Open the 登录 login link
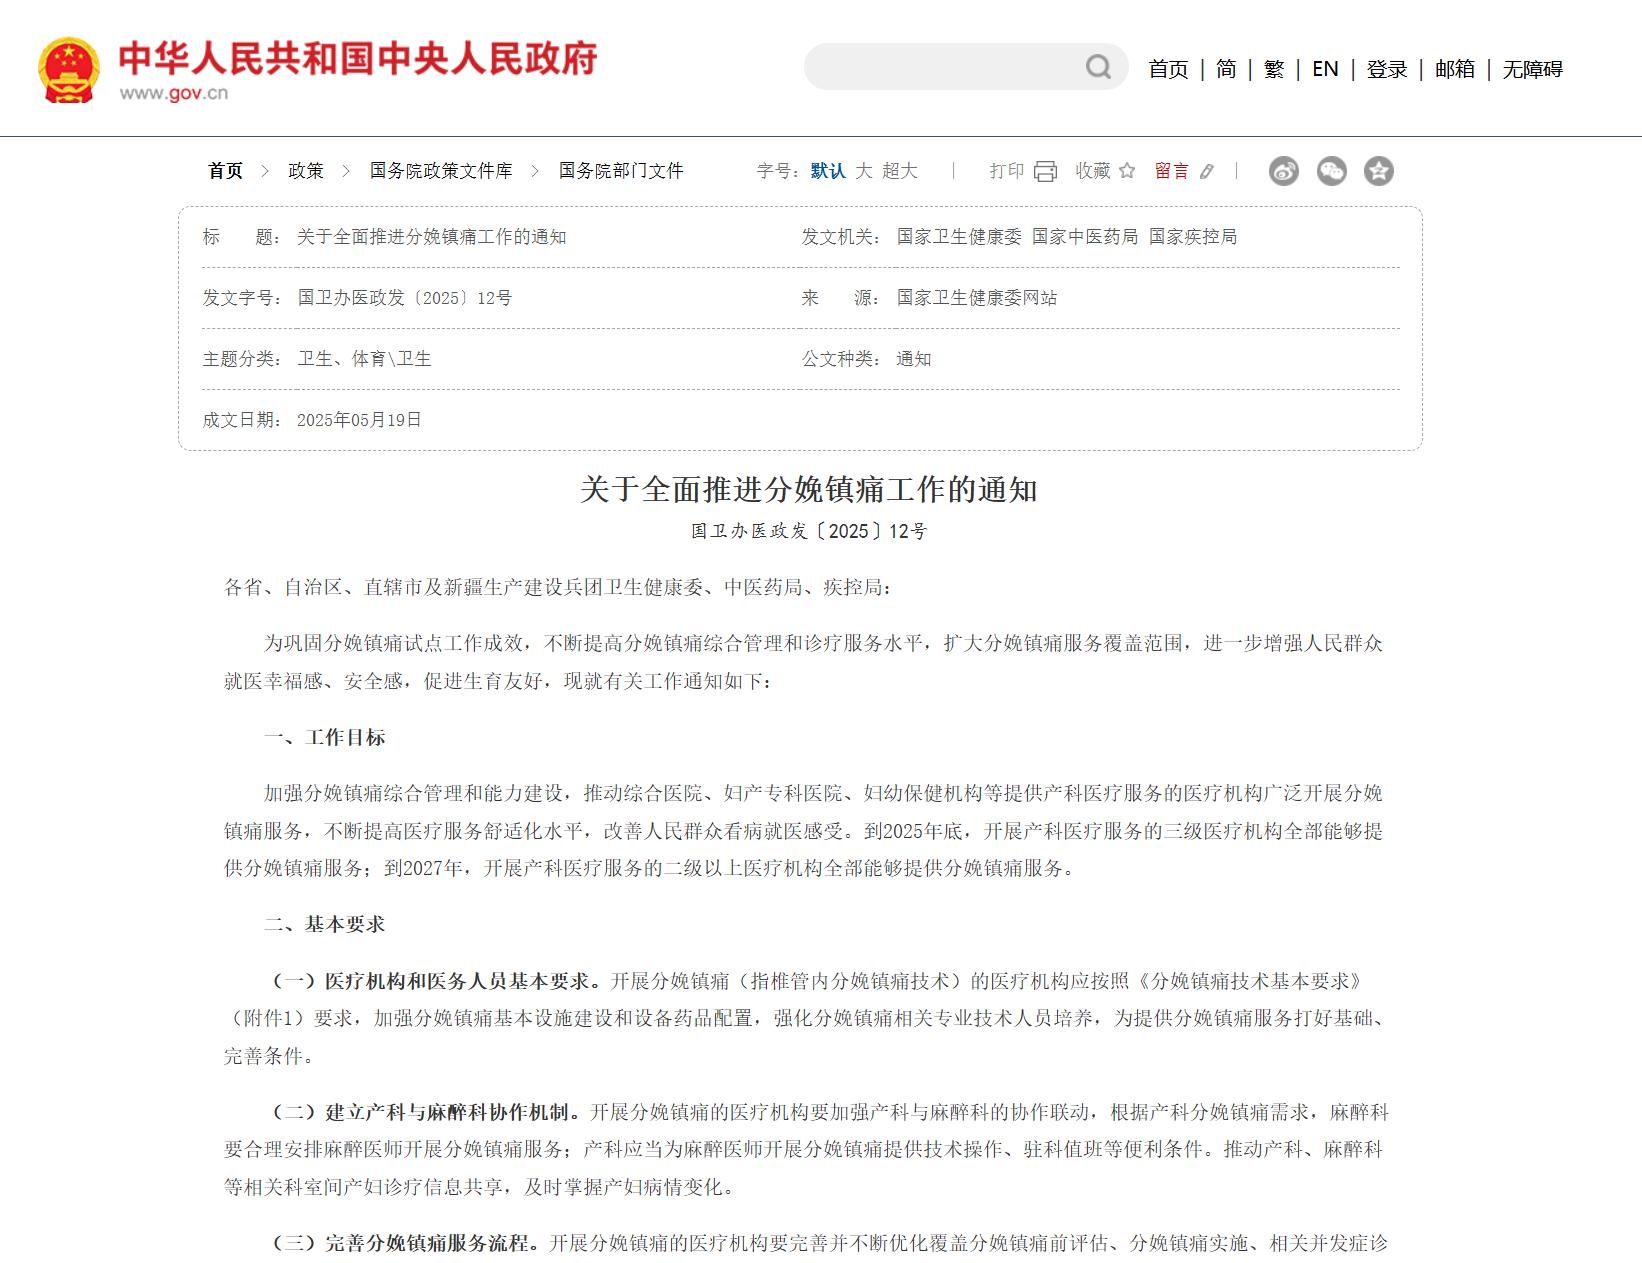 [1387, 69]
